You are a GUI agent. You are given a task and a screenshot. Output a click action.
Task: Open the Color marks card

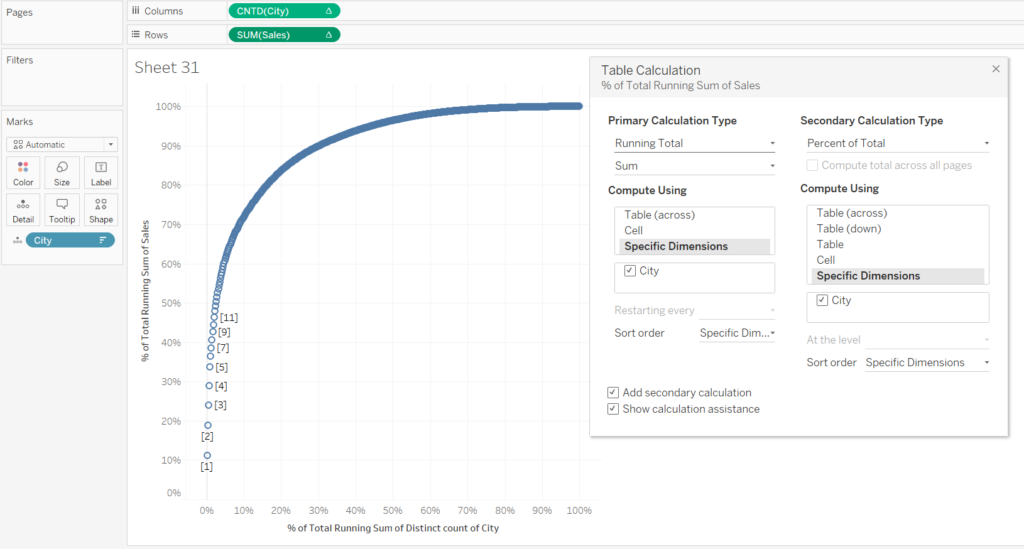point(23,172)
